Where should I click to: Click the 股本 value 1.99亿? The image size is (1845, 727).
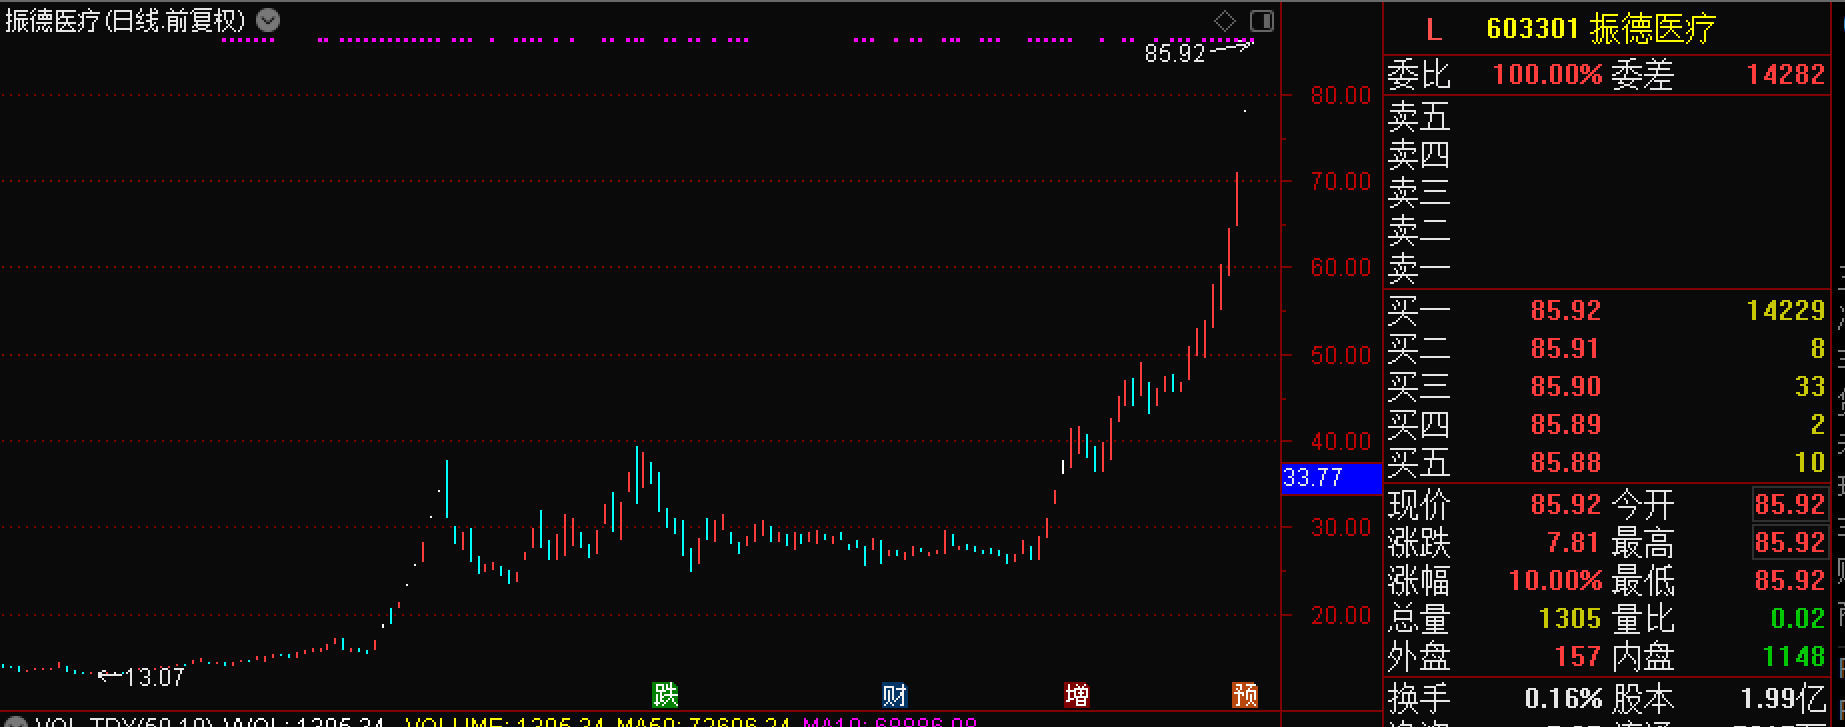(1783, 698)
